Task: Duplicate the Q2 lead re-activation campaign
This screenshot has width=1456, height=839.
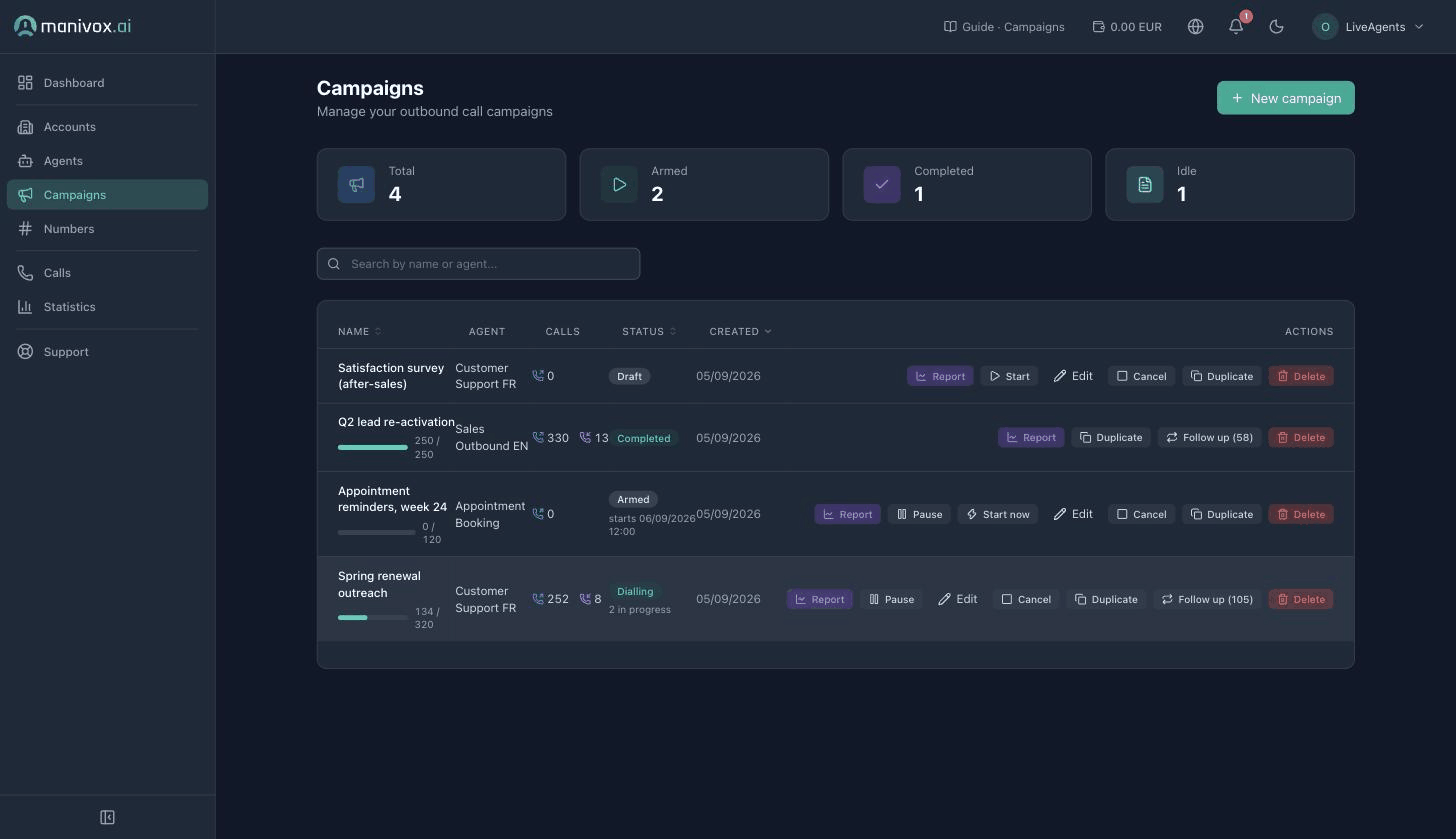Action: 1110,437
